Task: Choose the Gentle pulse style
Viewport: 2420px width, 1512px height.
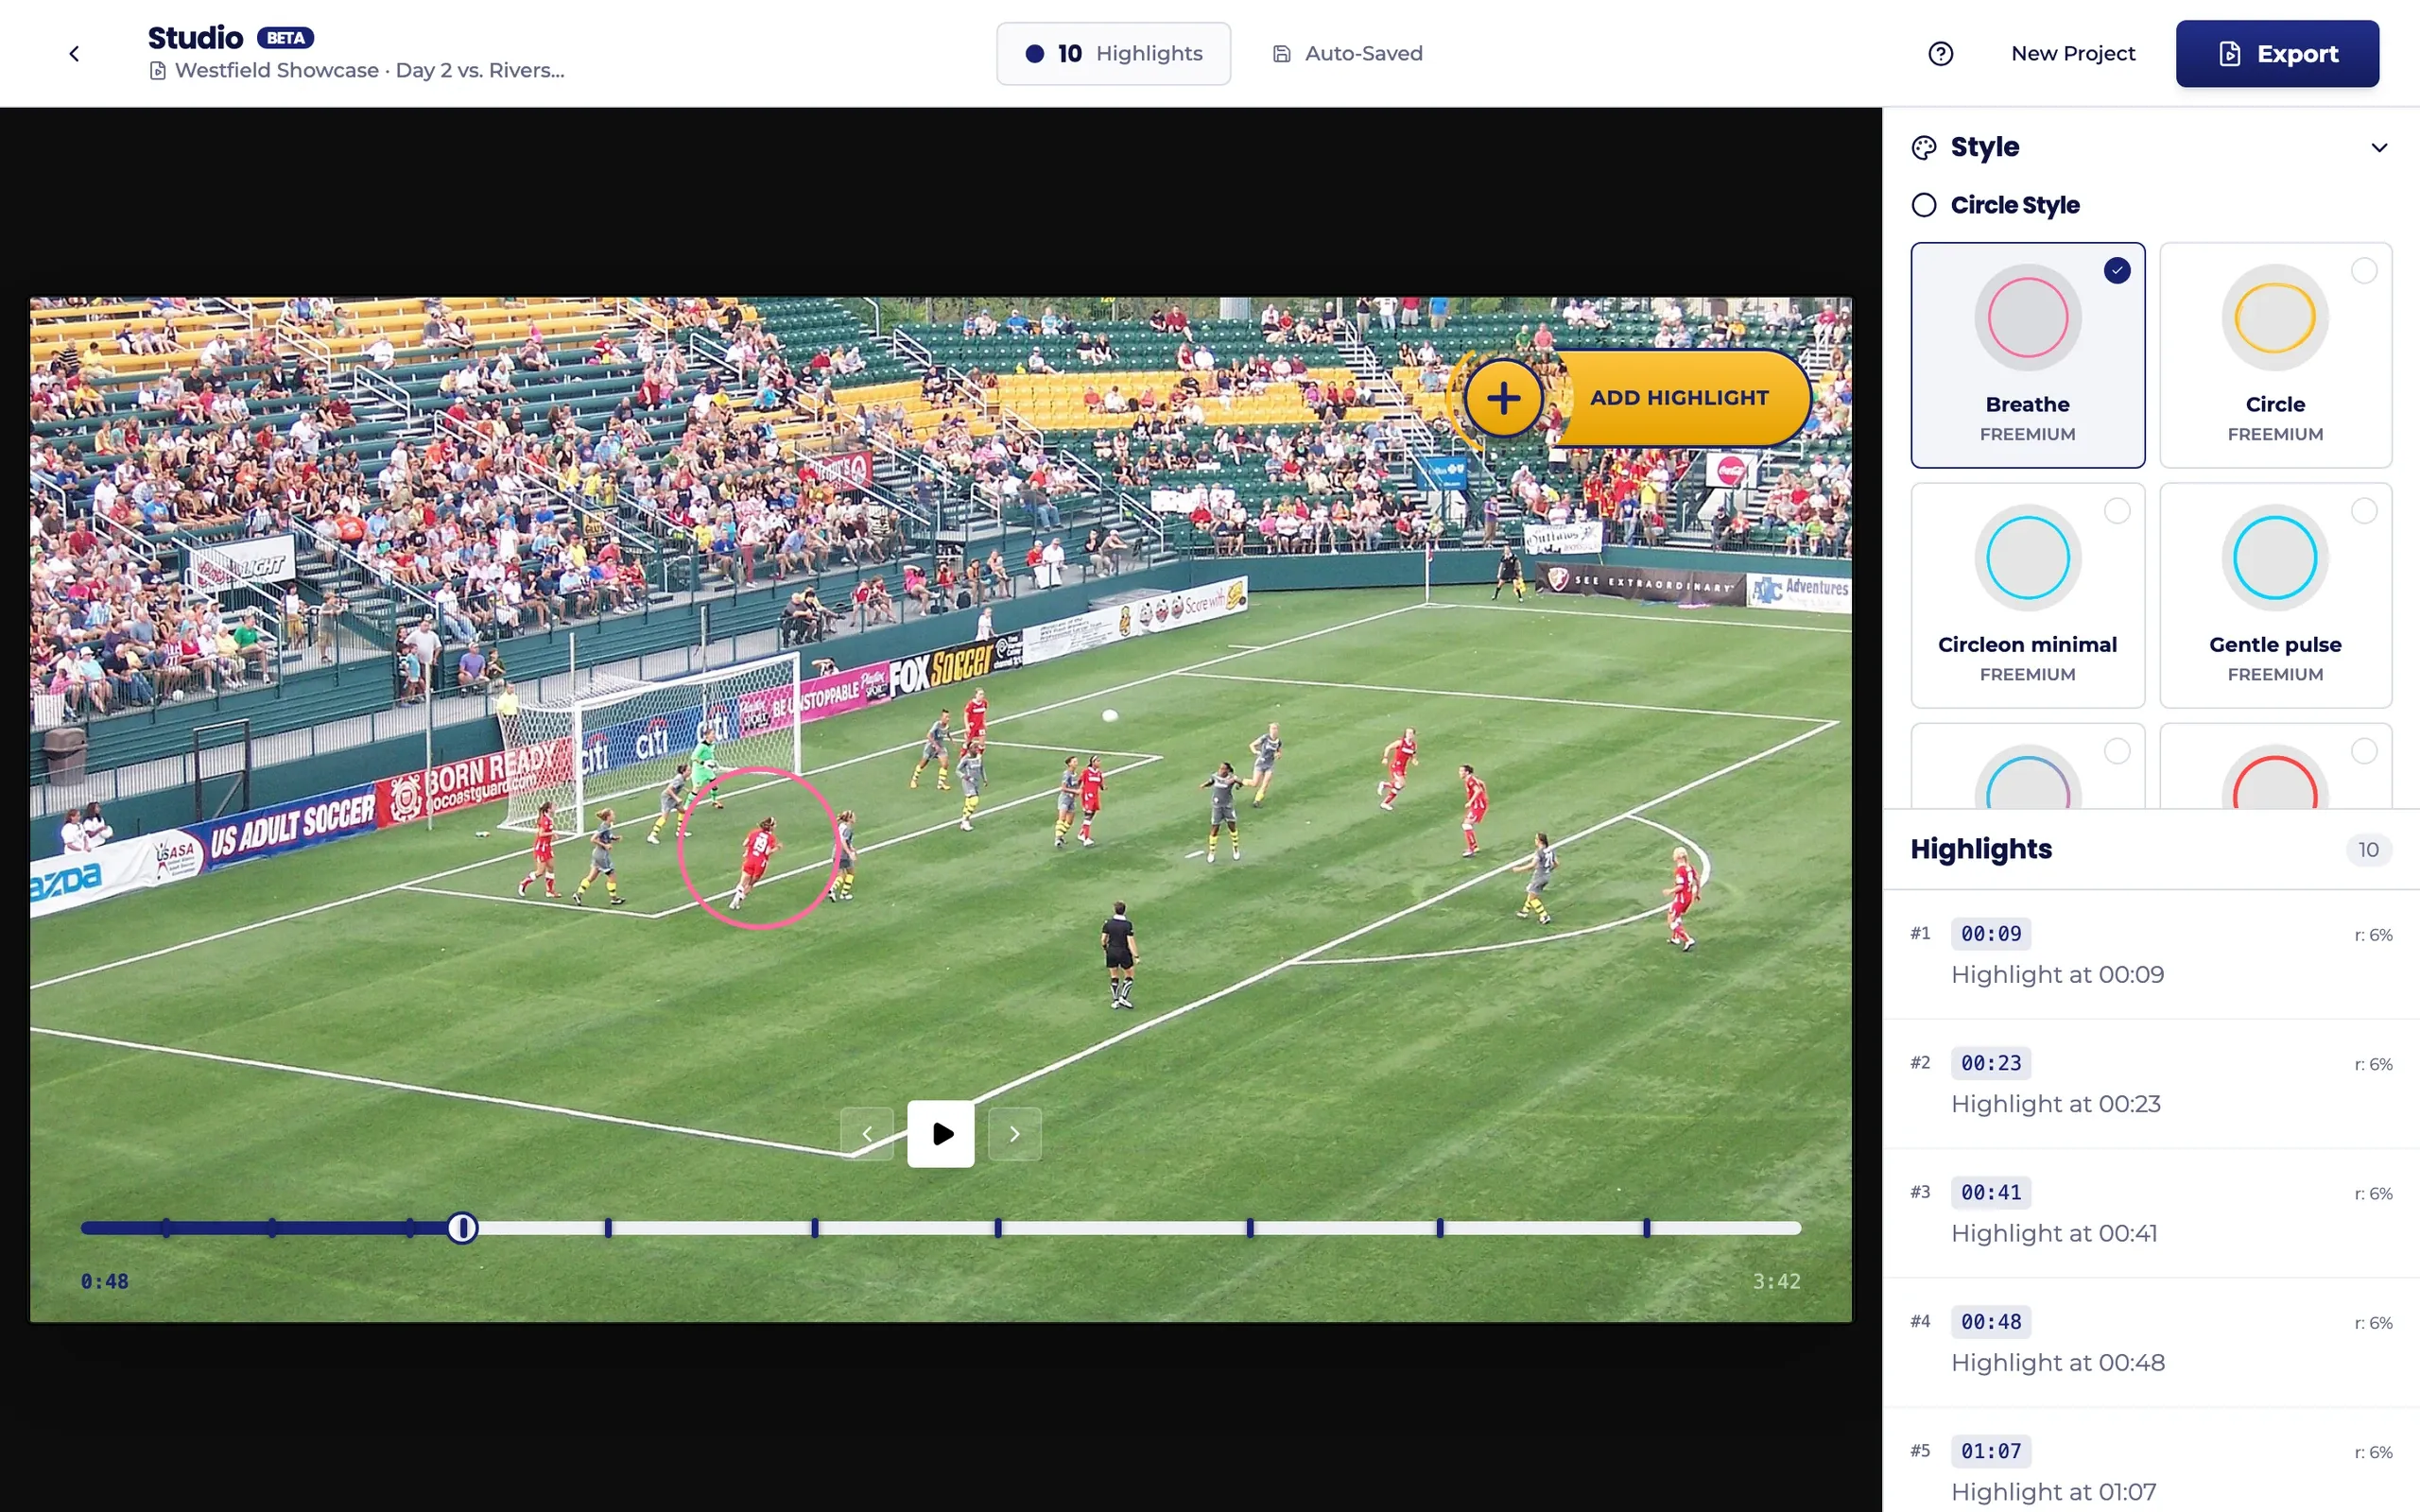Action: coord(2275,595)
